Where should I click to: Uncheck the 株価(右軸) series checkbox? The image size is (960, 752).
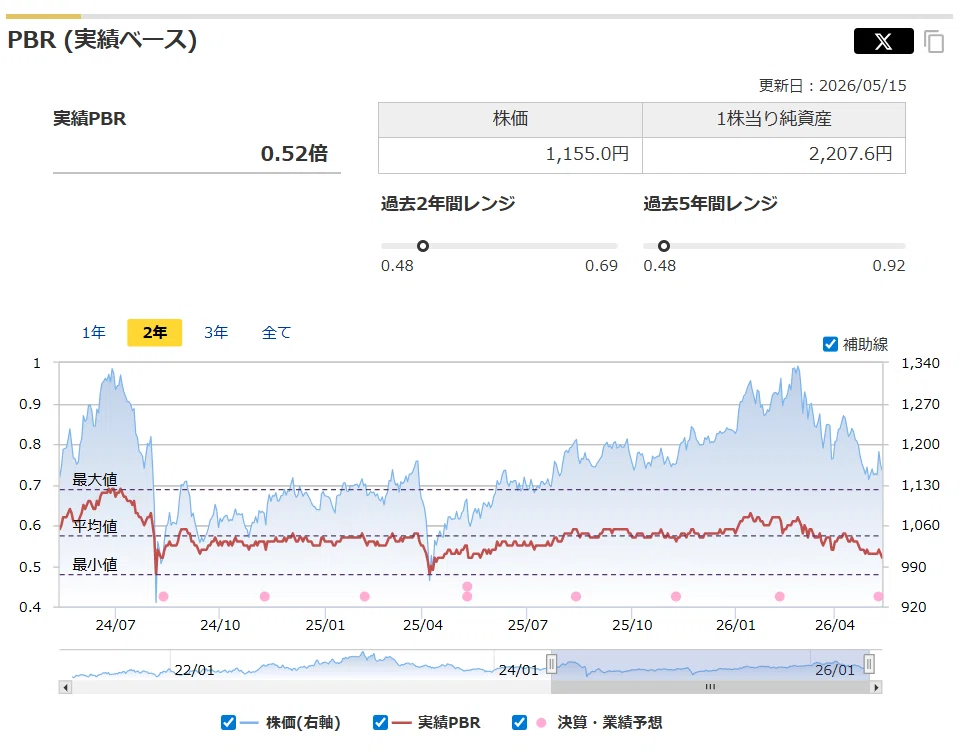click(x=228, y=723)
